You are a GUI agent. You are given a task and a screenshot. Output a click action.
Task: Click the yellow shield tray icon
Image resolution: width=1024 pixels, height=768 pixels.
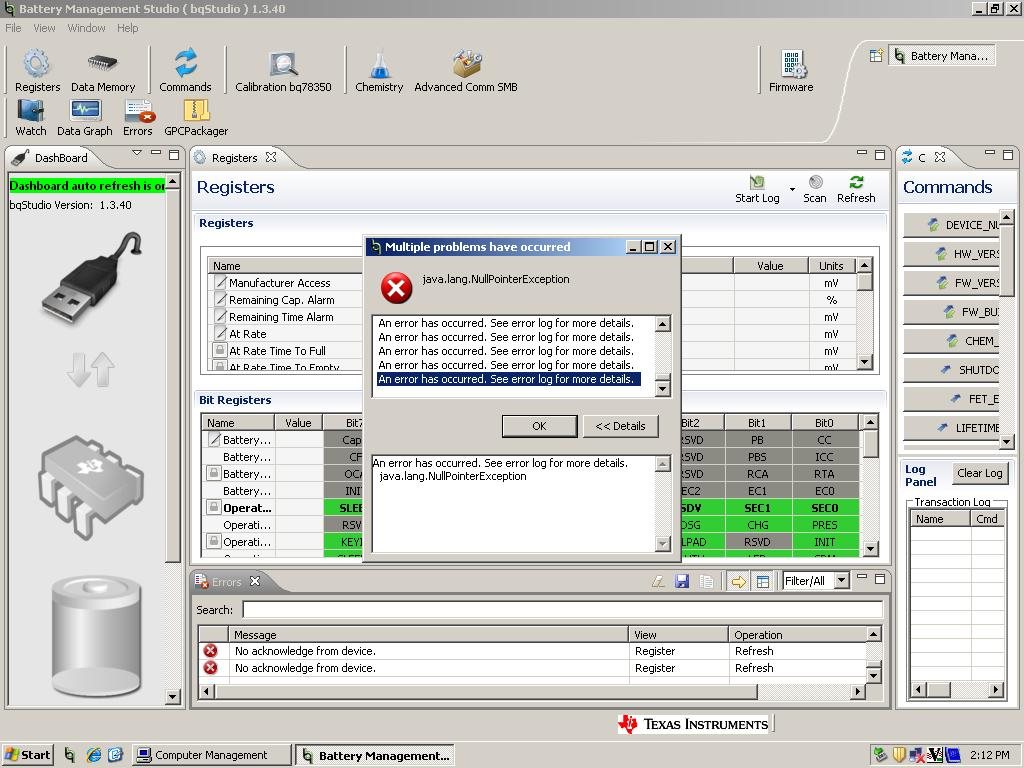899,755
